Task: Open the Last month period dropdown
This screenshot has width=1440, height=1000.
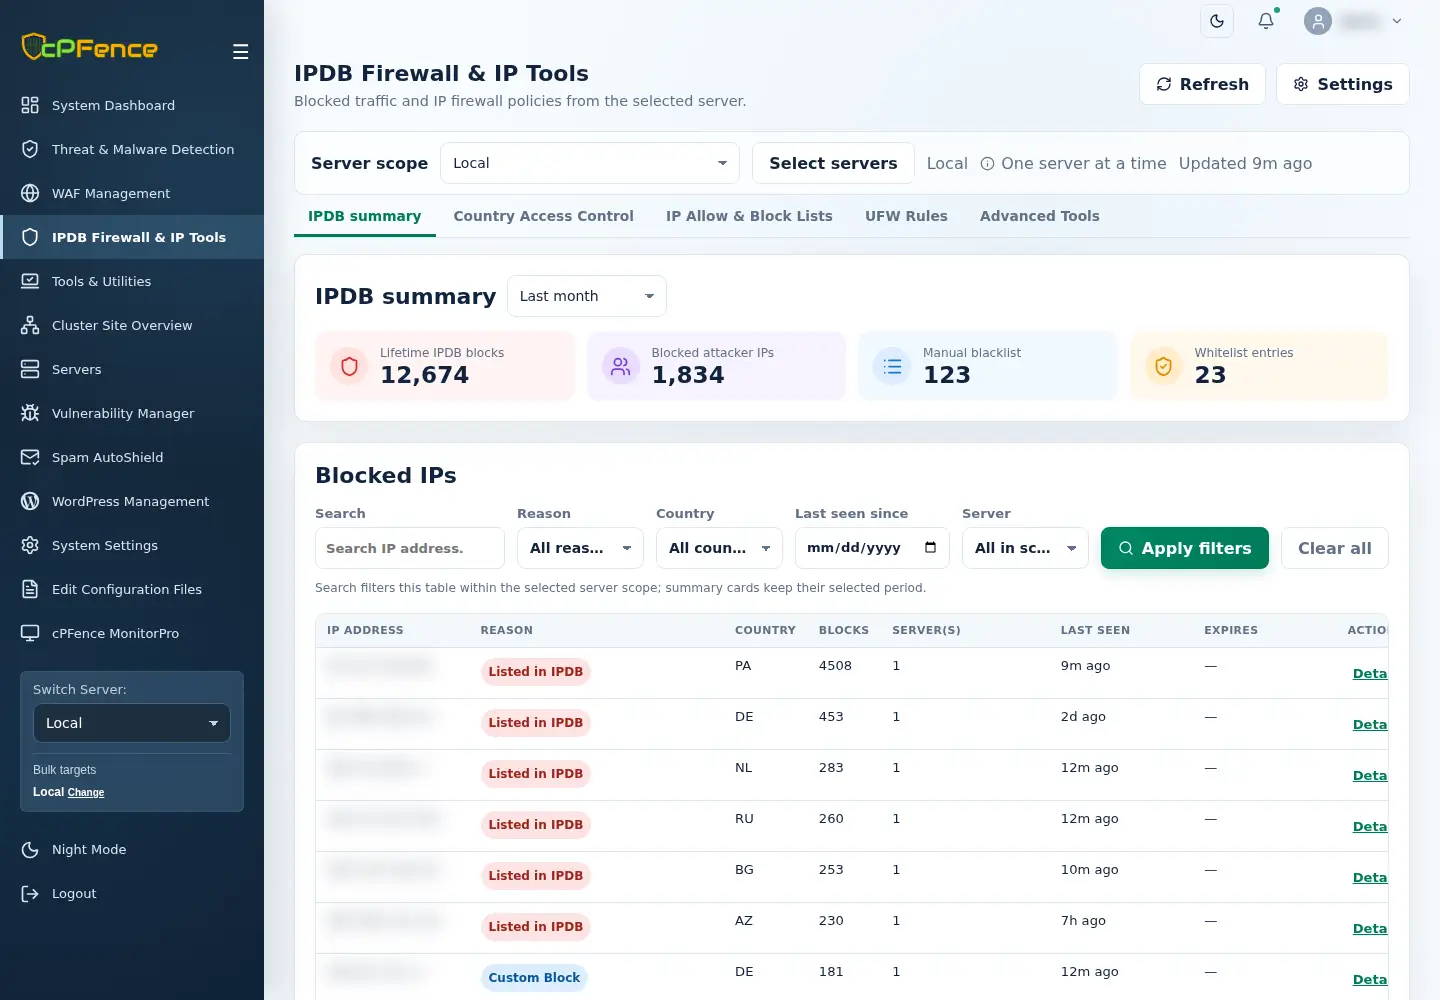Action: coord(587,296)
